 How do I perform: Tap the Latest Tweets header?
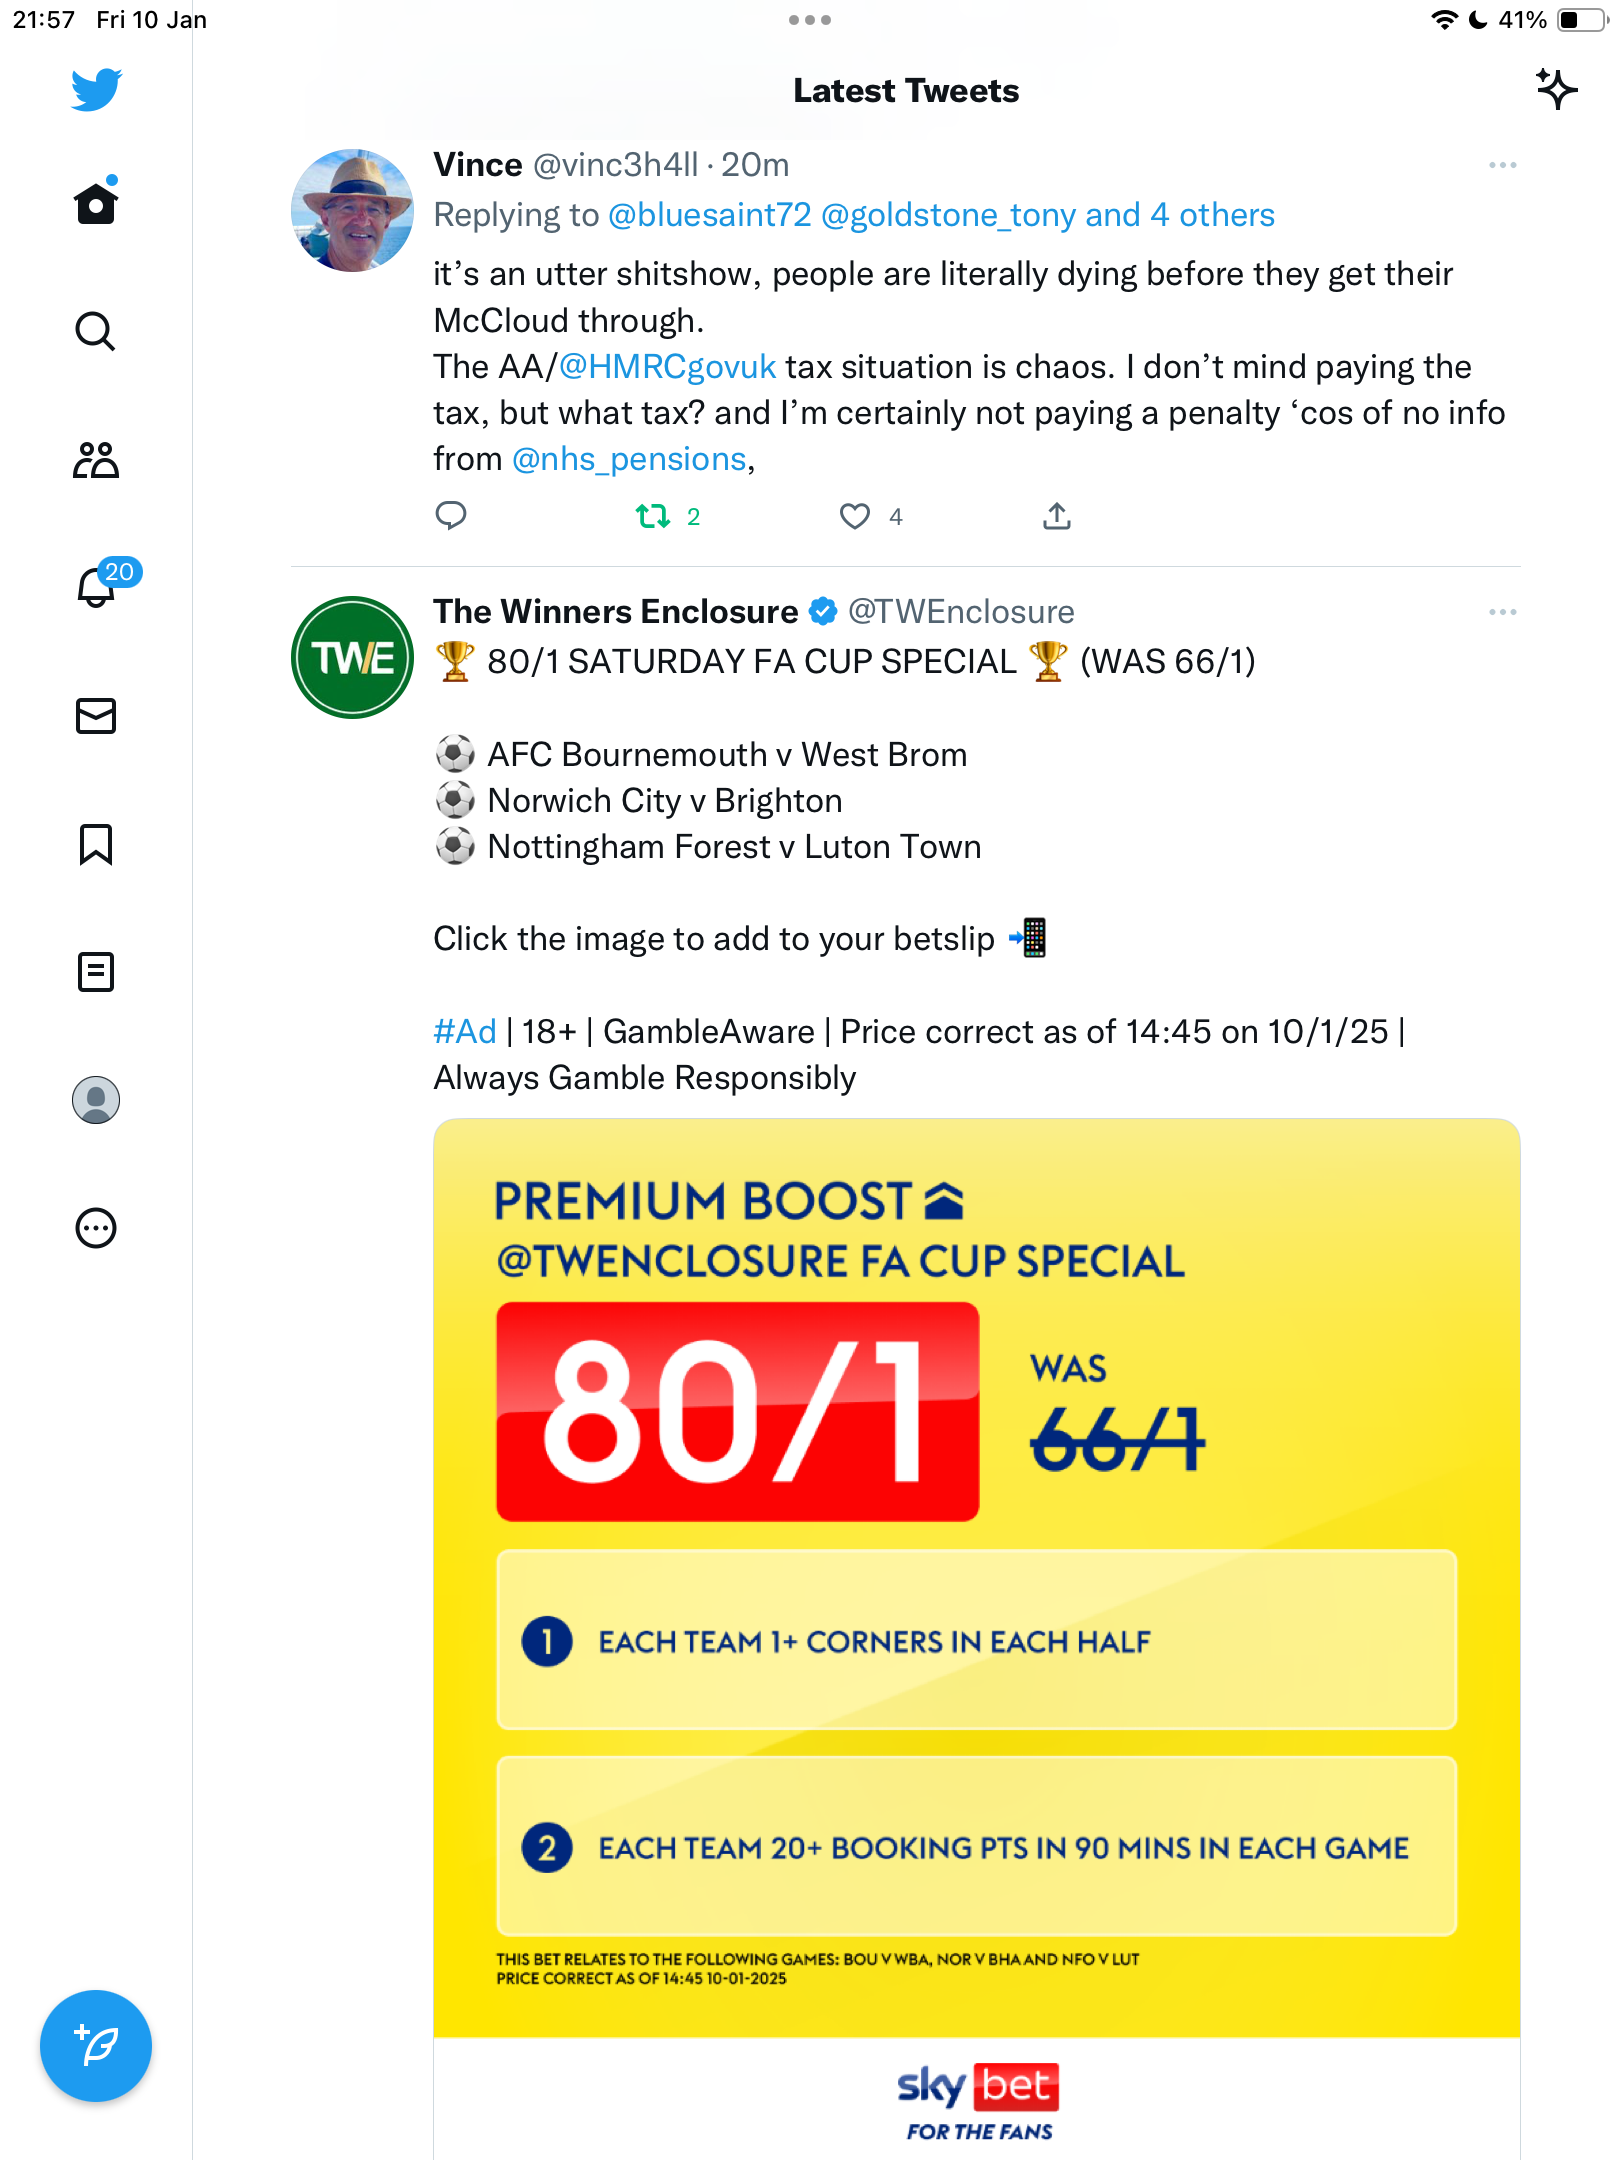(906, 91)
